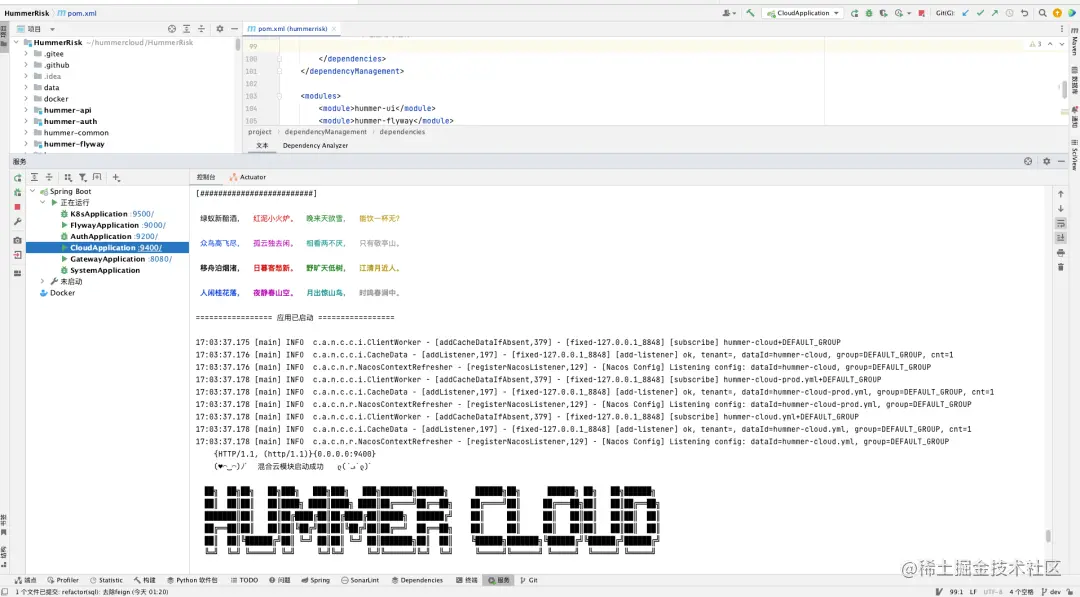Select SystemApplication service

click(x=105, y=271)
